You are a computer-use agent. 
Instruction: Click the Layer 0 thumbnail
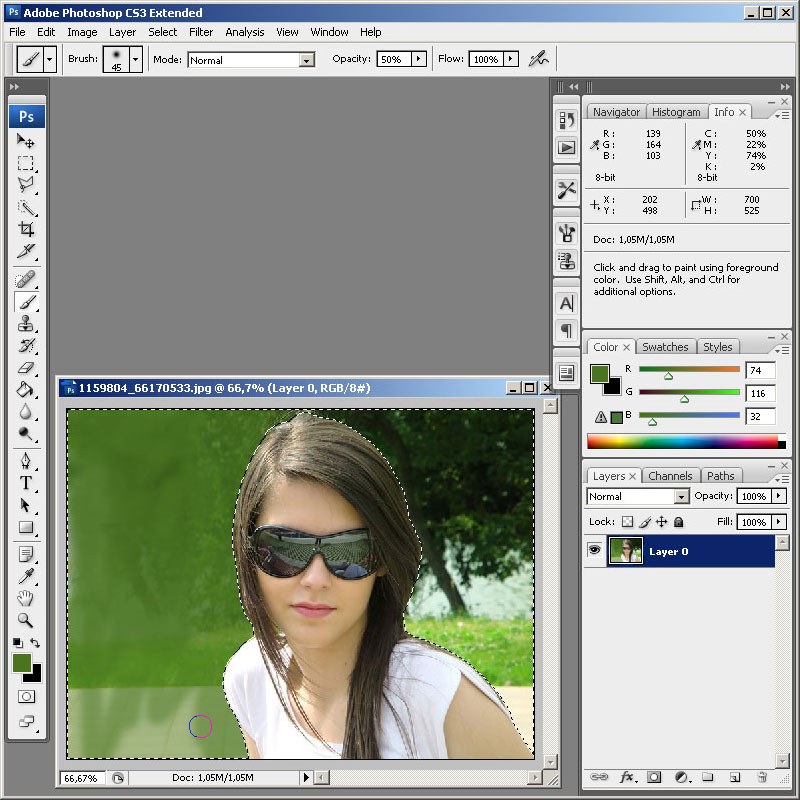[x=626, y=551]
